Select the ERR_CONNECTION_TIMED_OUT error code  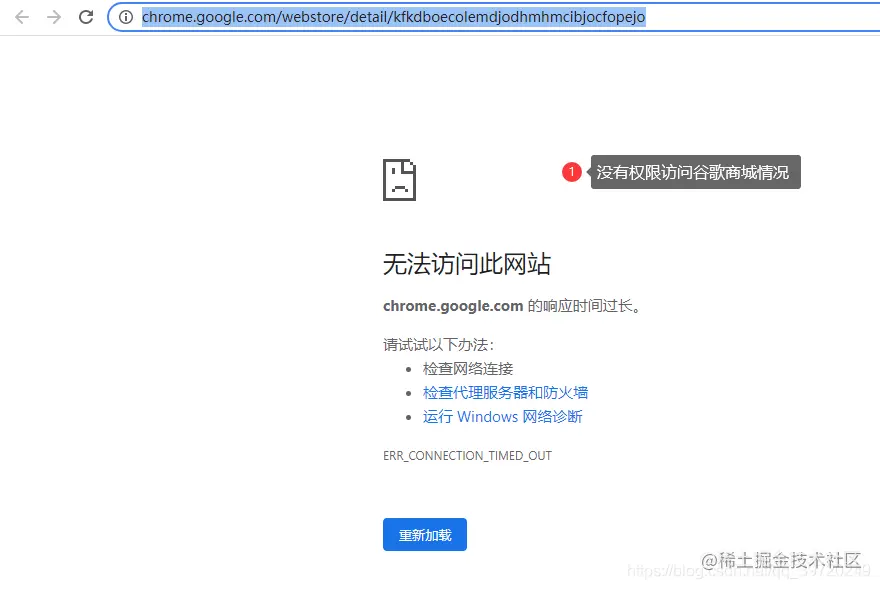468,455
